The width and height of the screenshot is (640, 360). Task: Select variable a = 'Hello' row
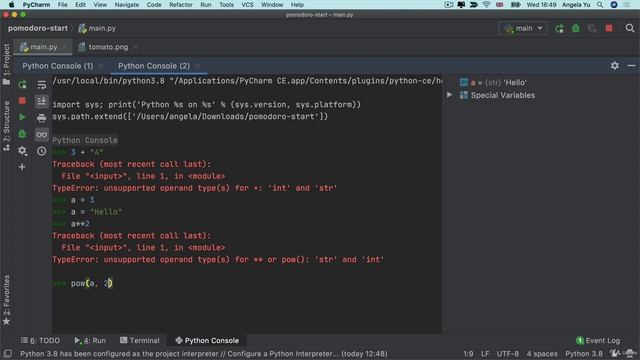(x=493, y=82)
